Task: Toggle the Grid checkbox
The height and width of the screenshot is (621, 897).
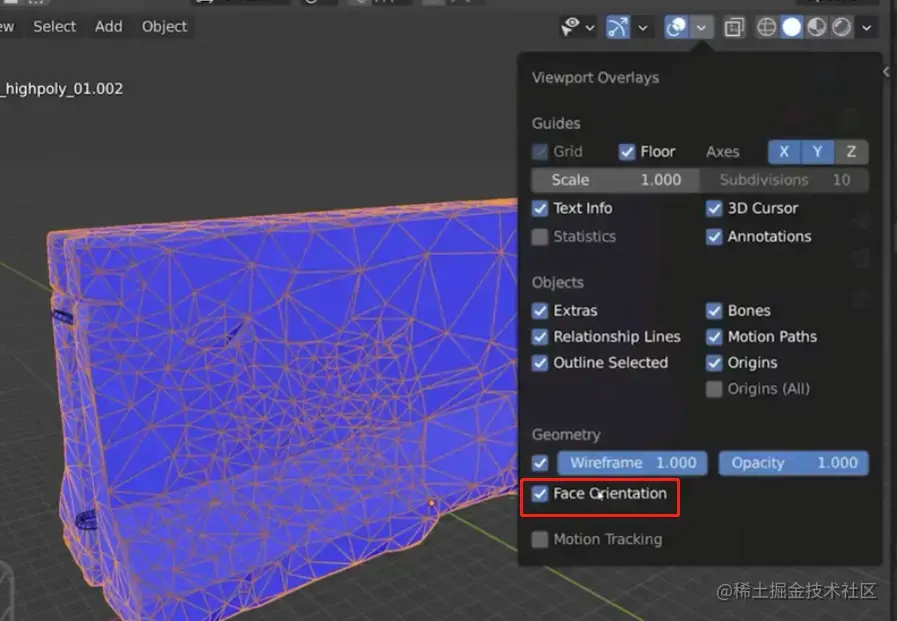Action: [539, 152]
